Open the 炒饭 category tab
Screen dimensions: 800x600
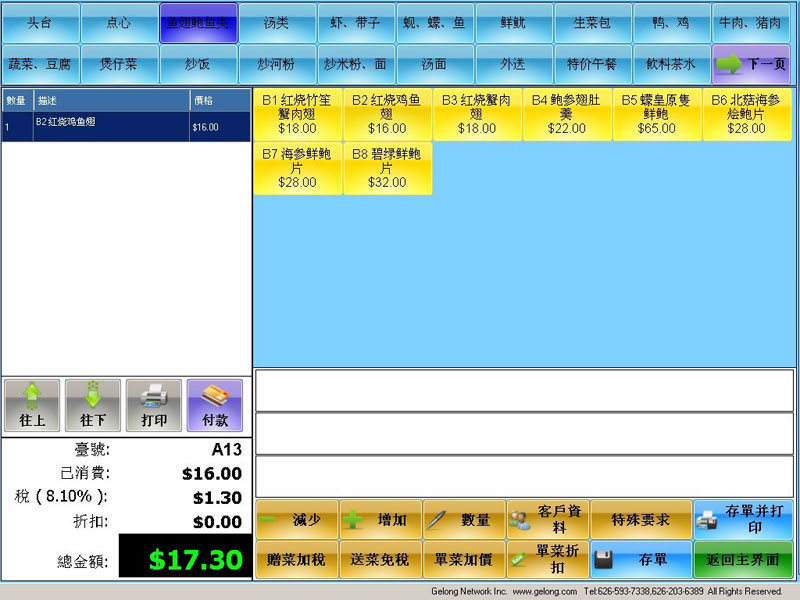(198, 64)
